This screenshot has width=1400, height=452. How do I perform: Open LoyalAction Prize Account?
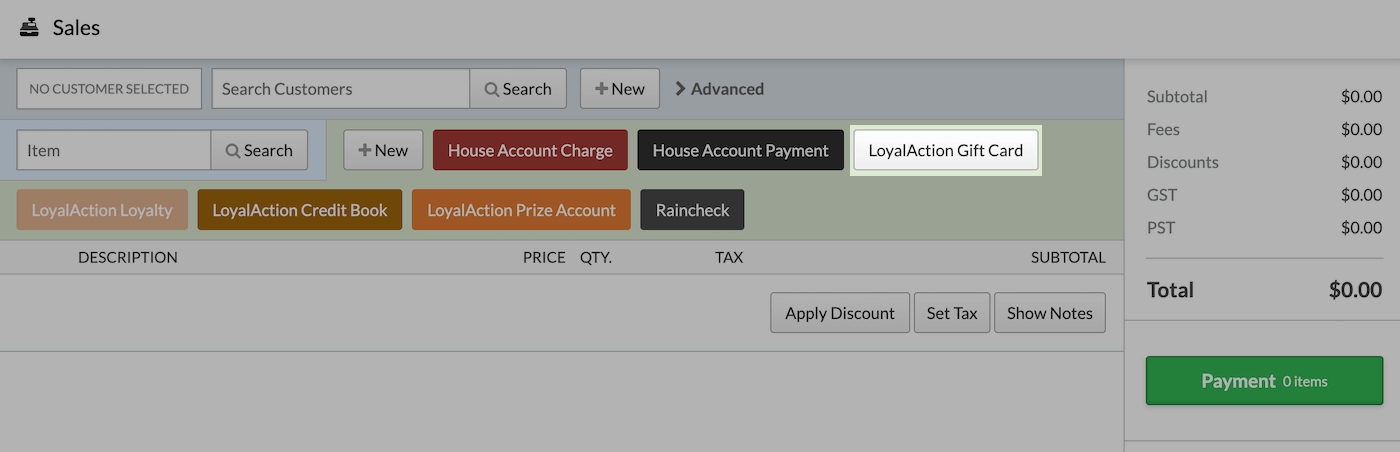(521, 210)
